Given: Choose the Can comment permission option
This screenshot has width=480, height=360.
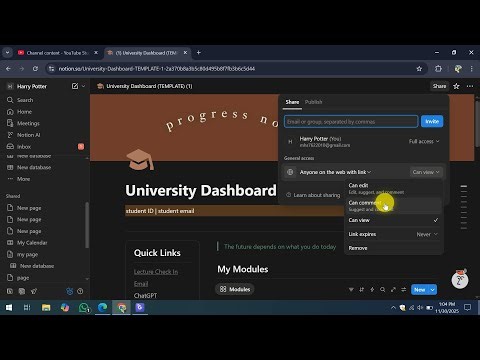Looking at the screenshot, I should click(393, 206).
